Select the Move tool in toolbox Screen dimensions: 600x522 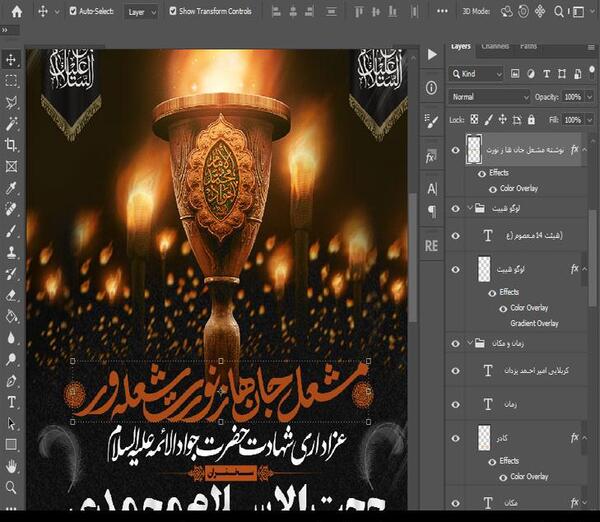click(11, 59)
